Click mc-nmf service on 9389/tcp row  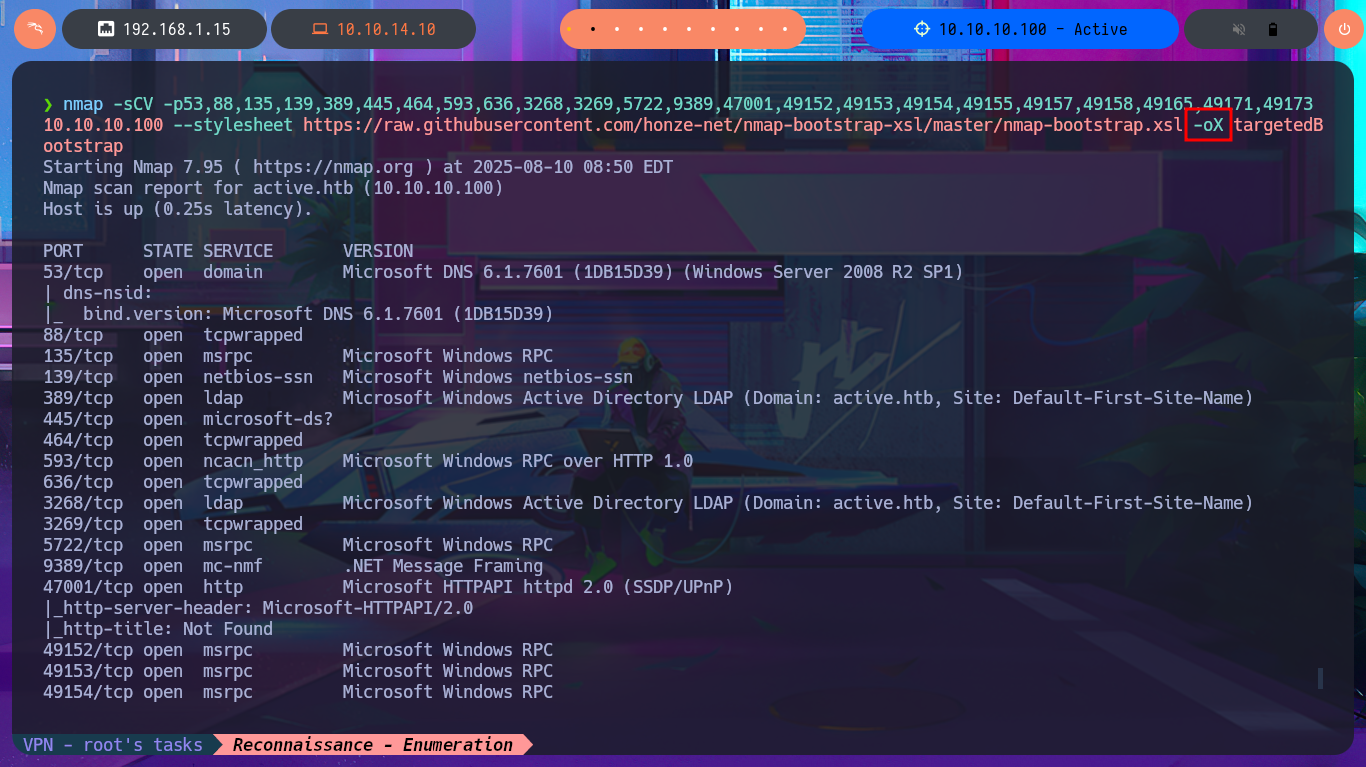click(x=233, y=566)
